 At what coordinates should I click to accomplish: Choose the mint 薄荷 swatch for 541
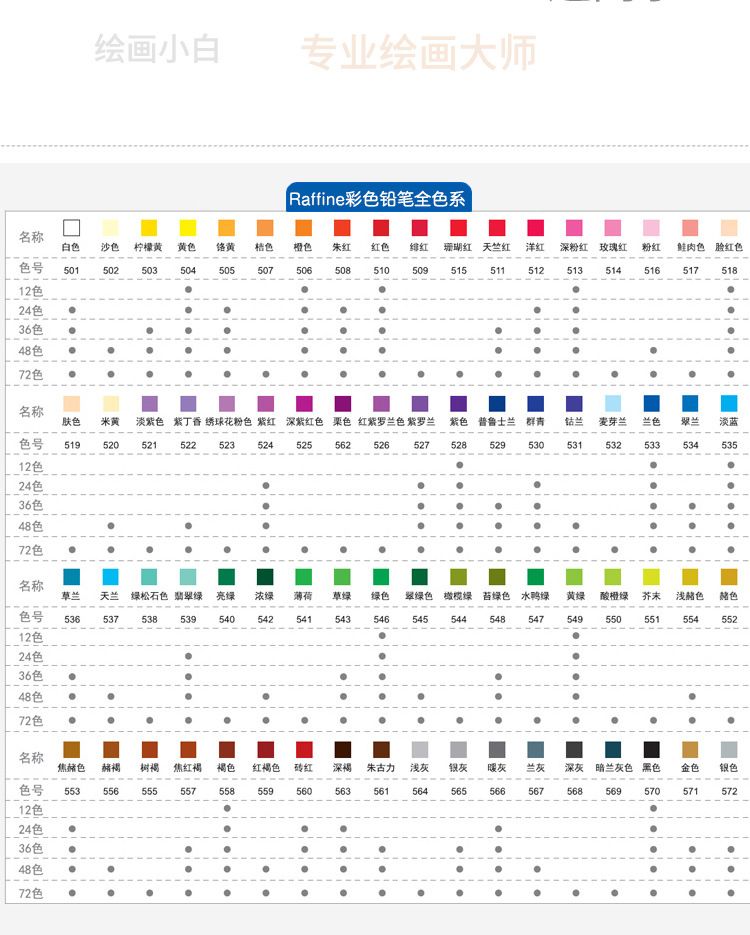(x=303, y=577)
